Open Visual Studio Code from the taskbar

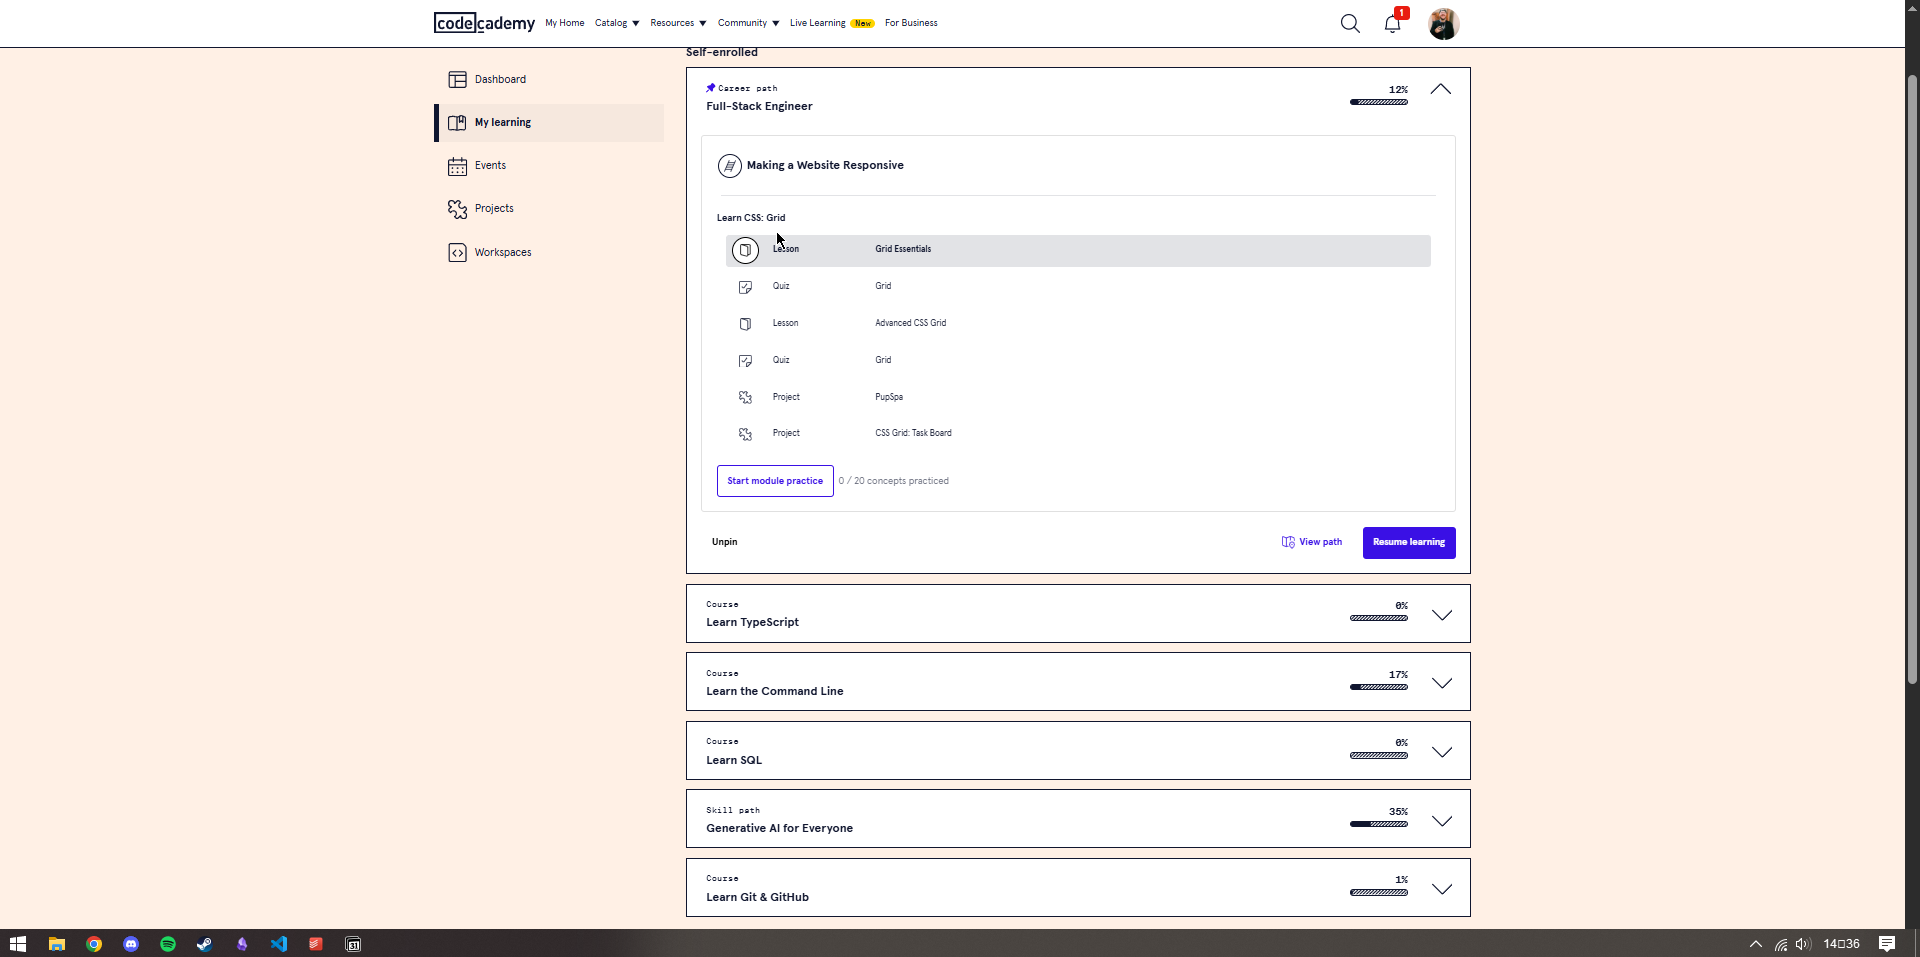point(279,944)
